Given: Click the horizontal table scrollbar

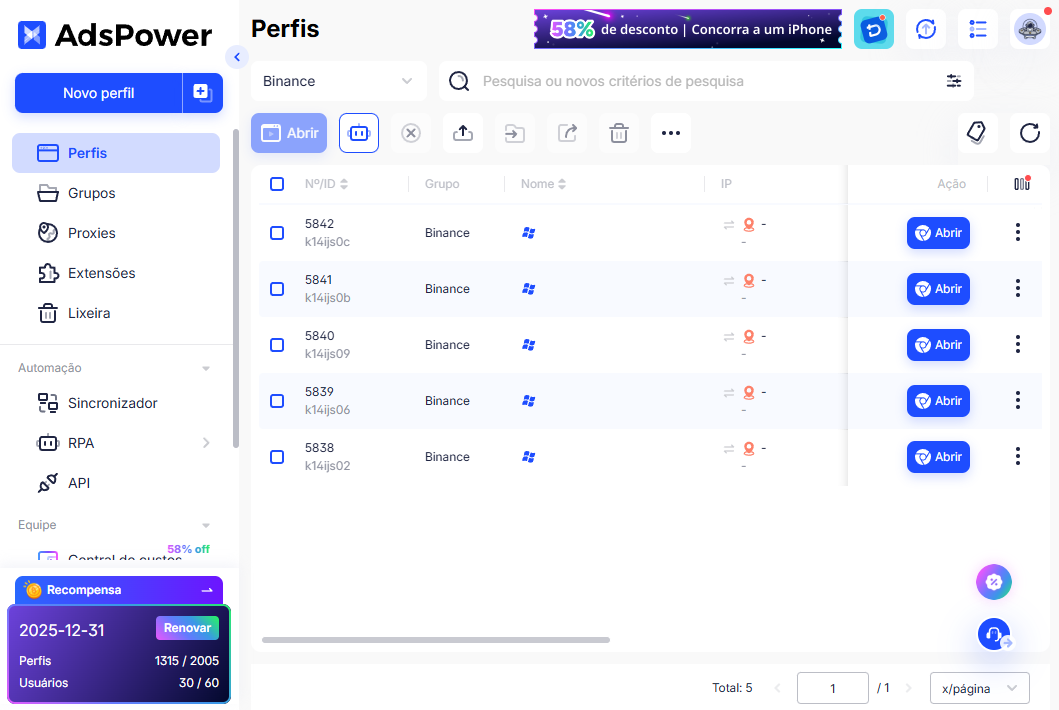Looking at the screenshot, I should (x=436, y=640).
